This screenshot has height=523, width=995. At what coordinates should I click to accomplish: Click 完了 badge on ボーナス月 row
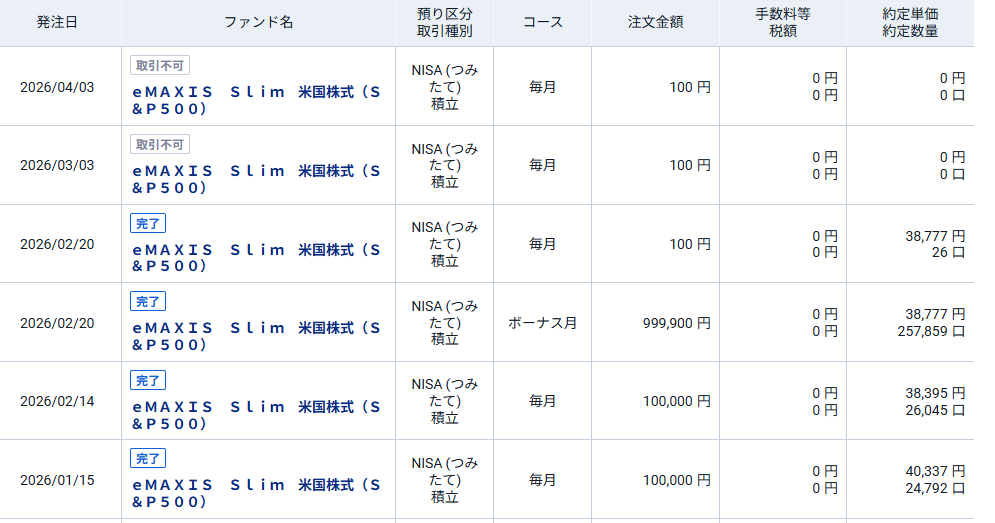click(148, 301)
